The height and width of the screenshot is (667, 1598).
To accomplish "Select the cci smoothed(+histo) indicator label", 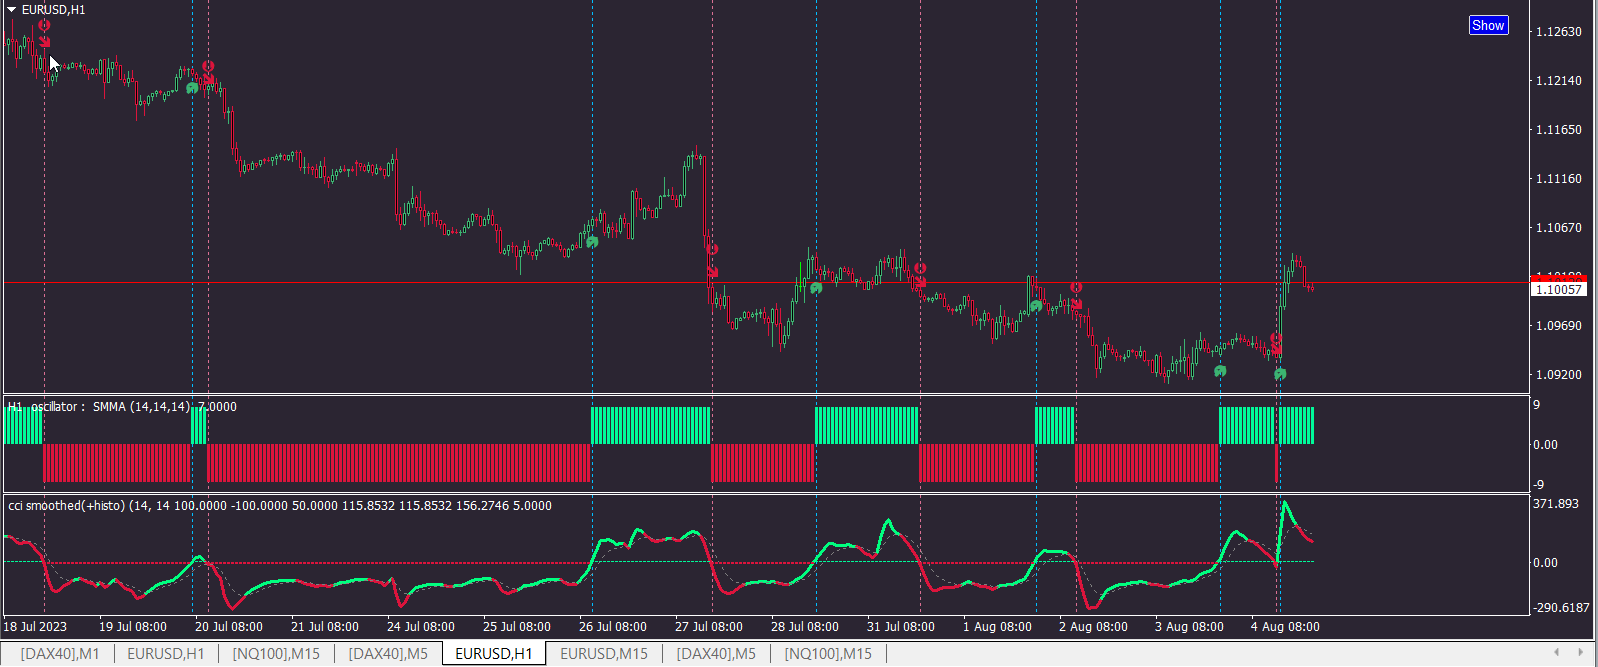I will [280, 506].
